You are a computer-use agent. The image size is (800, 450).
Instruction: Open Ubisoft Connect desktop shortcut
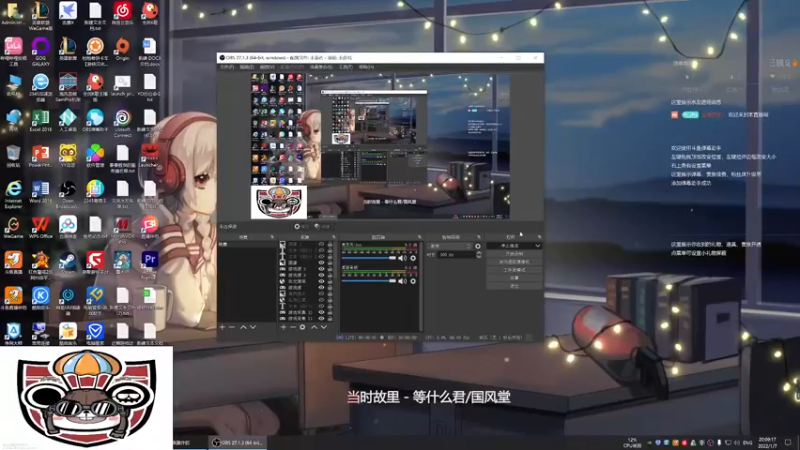click(122, 123)
